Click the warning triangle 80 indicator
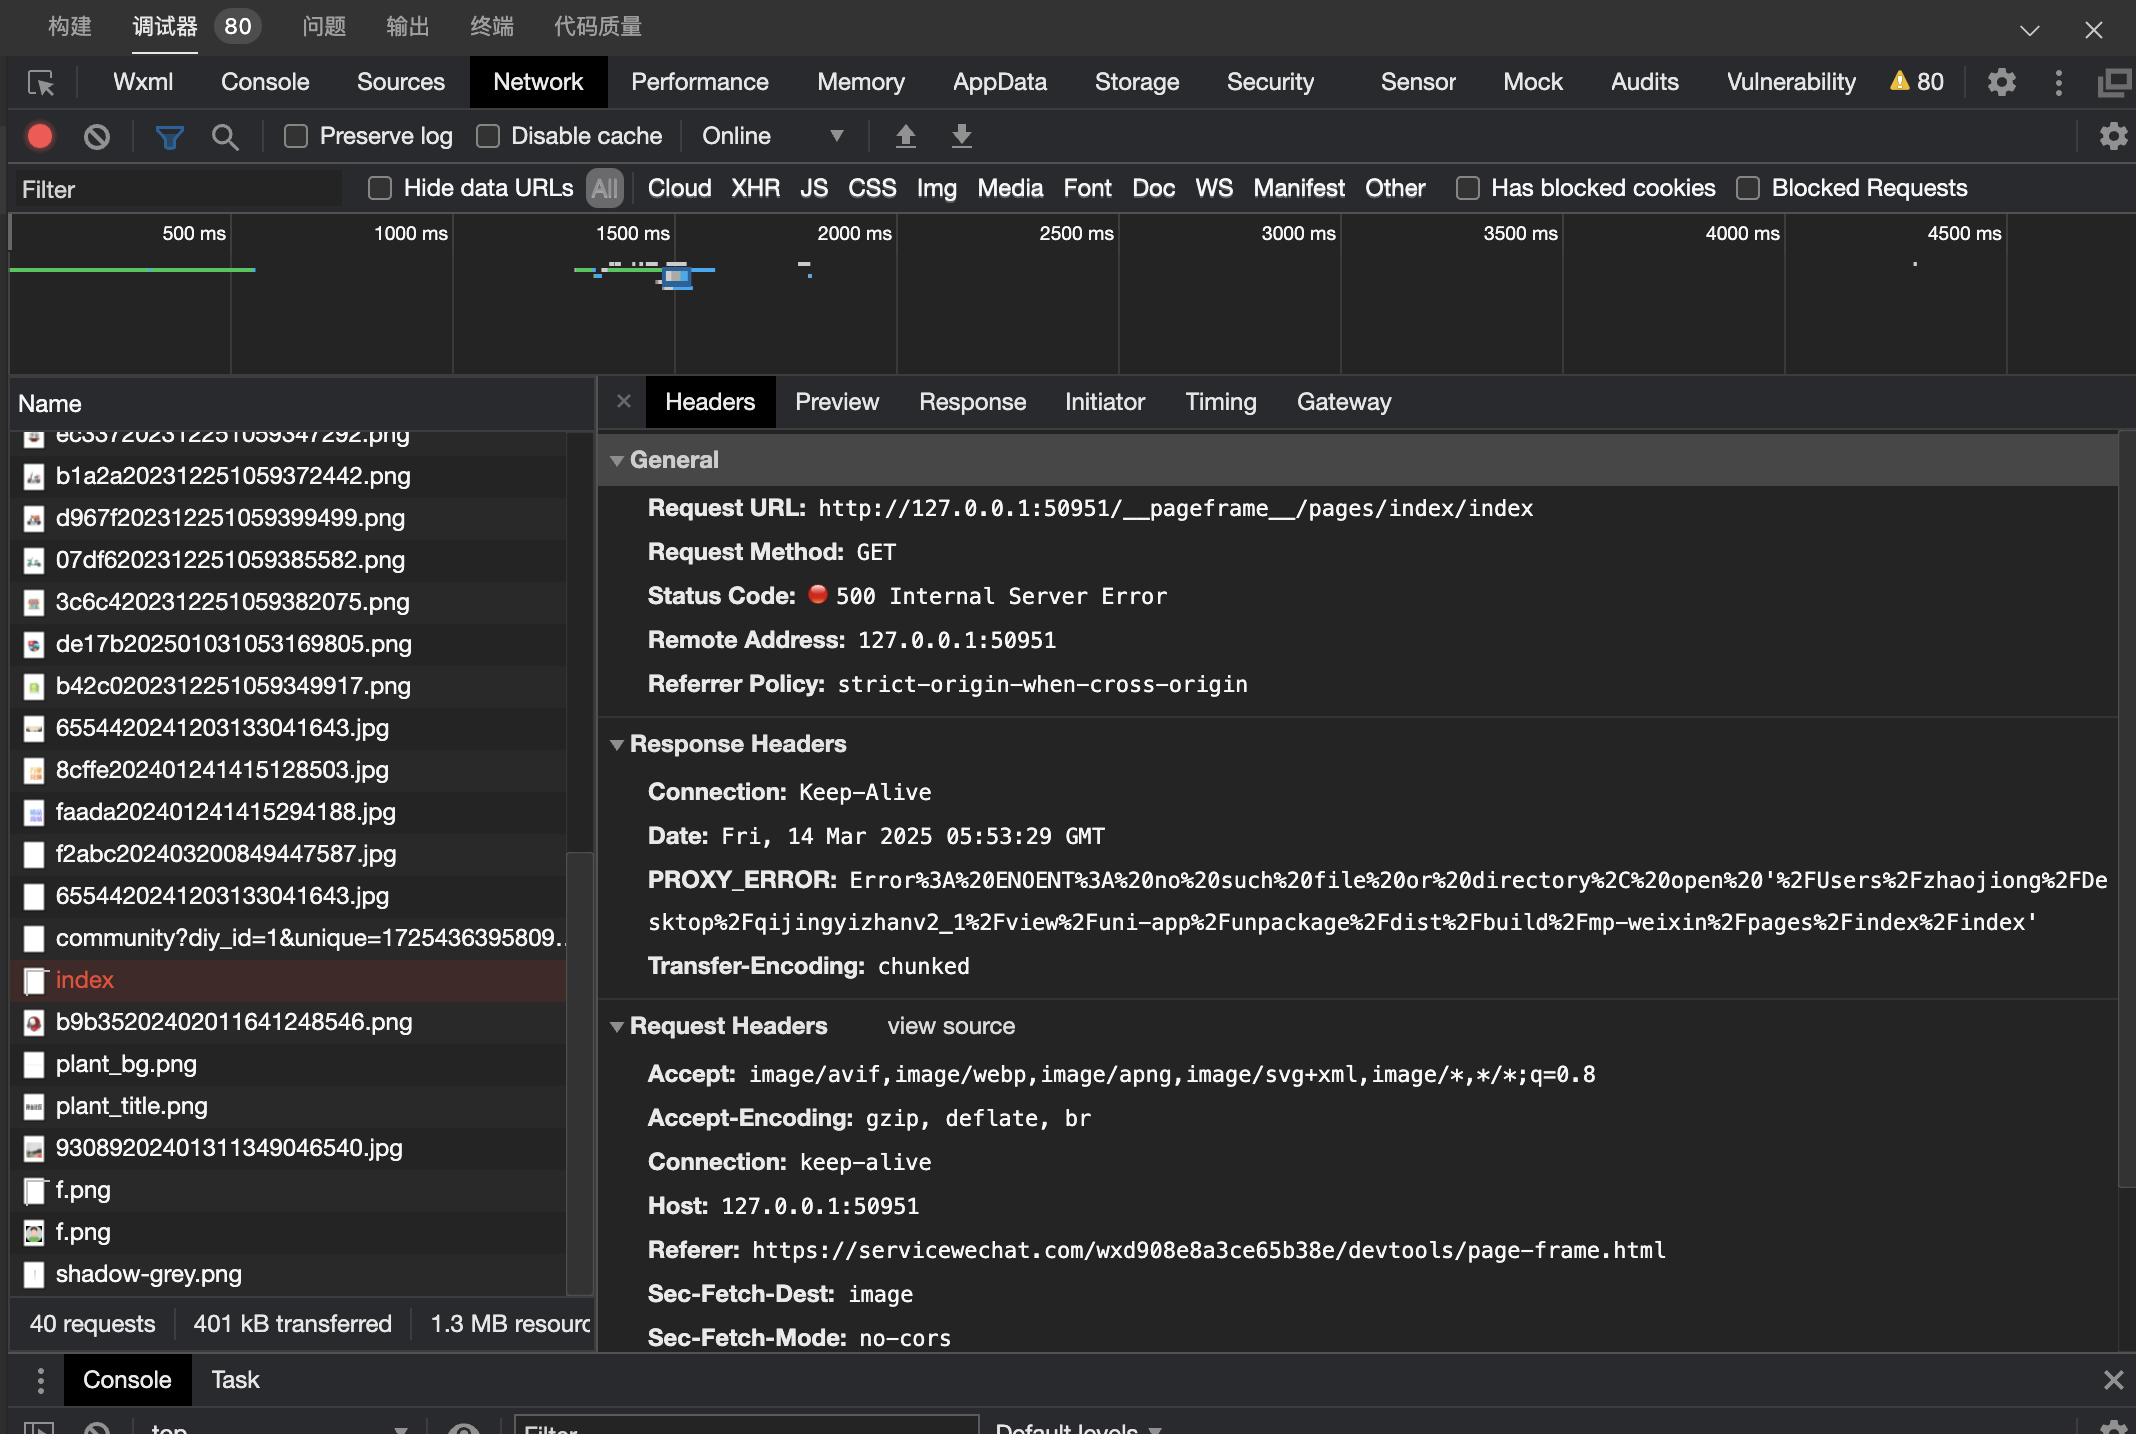The height and width of the screenshot is (1434, 2136). 1916,82
